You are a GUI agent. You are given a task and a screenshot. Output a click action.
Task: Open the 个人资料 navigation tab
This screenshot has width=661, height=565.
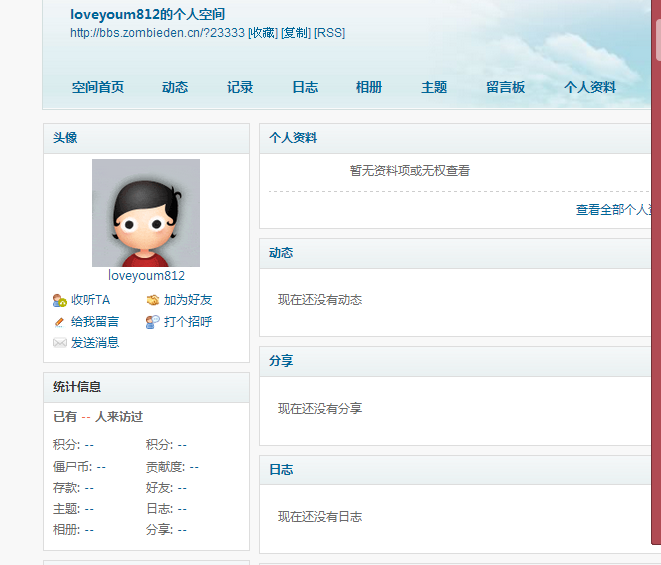(590, 87)
